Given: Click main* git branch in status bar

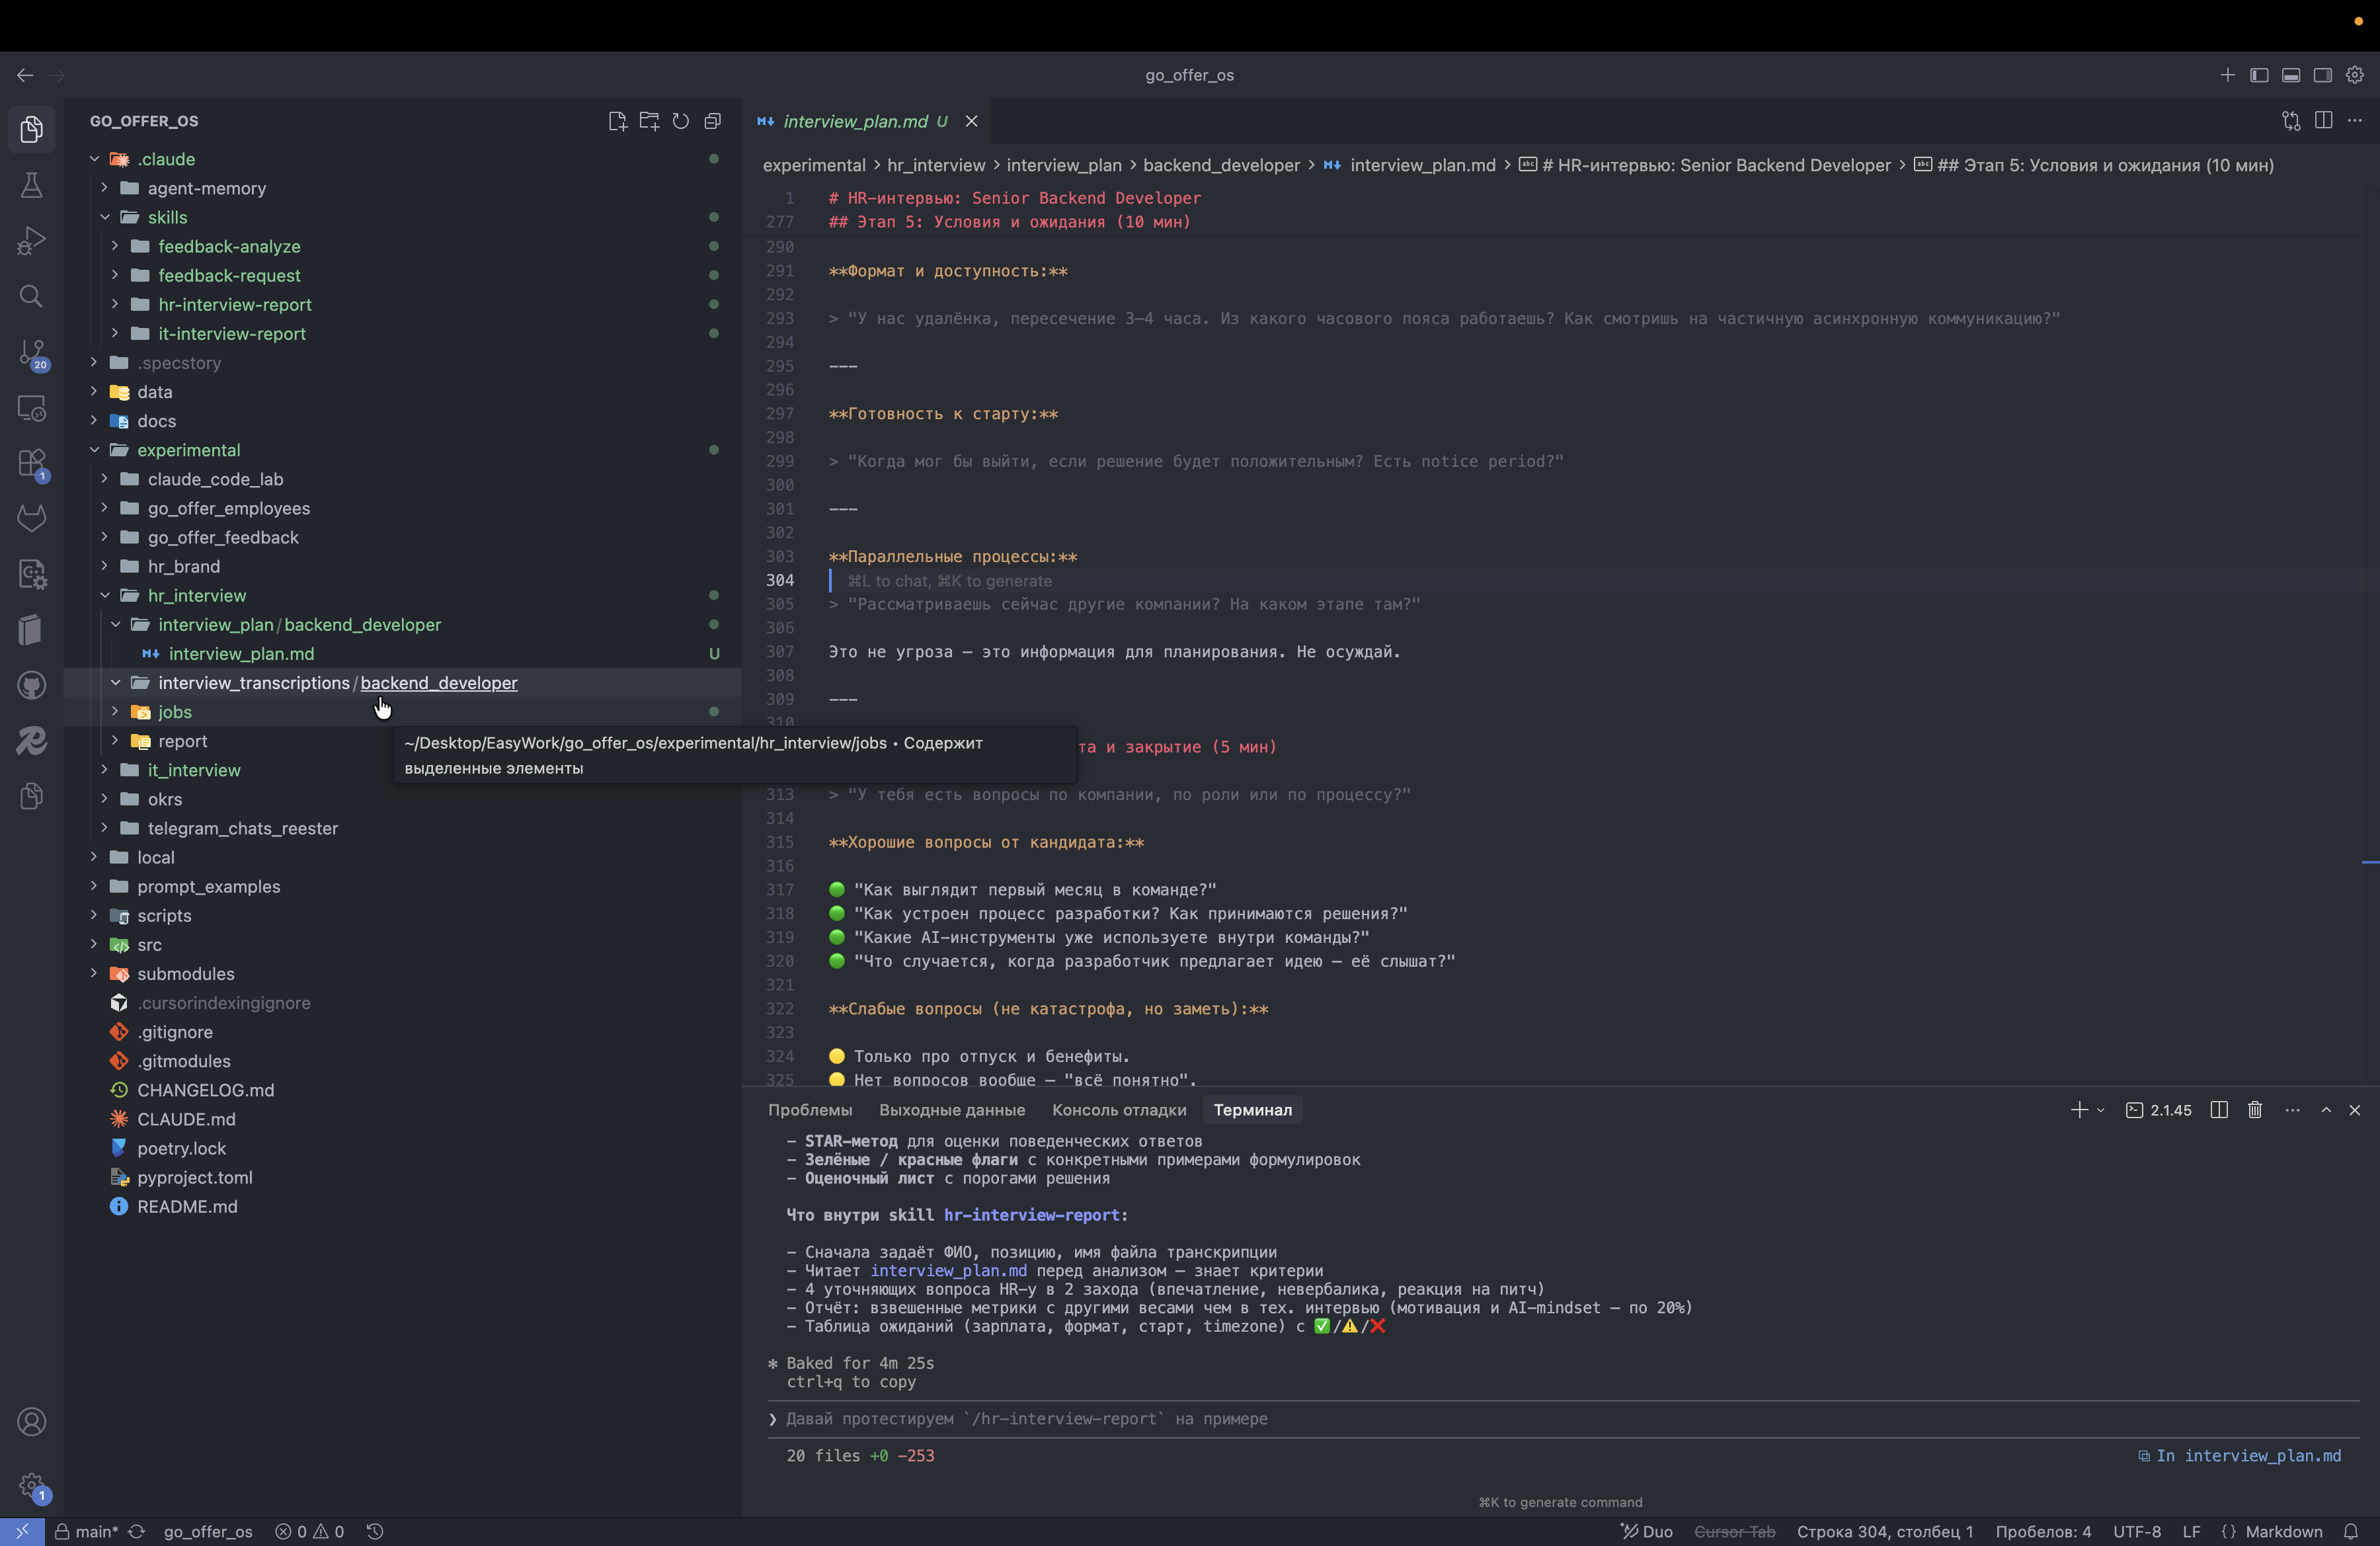Looking at the screenshot, I should click(x=96, y=1532).
